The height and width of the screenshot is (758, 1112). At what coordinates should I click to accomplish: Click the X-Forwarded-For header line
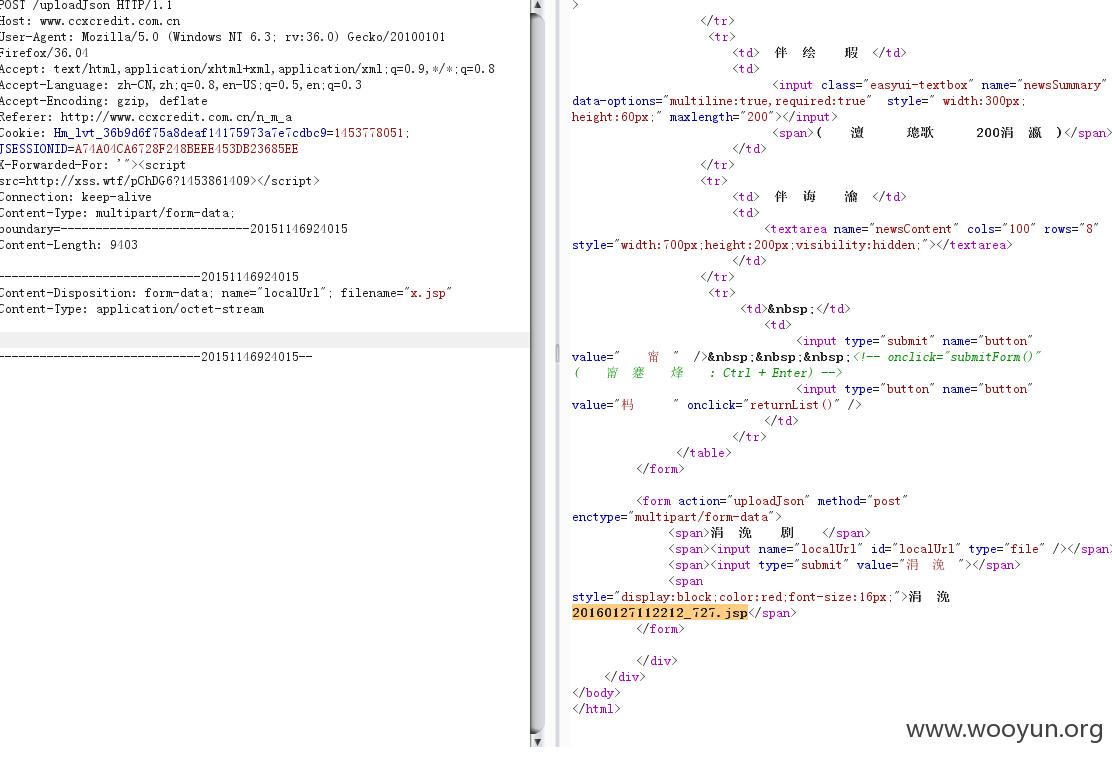(x=93, y=165)
